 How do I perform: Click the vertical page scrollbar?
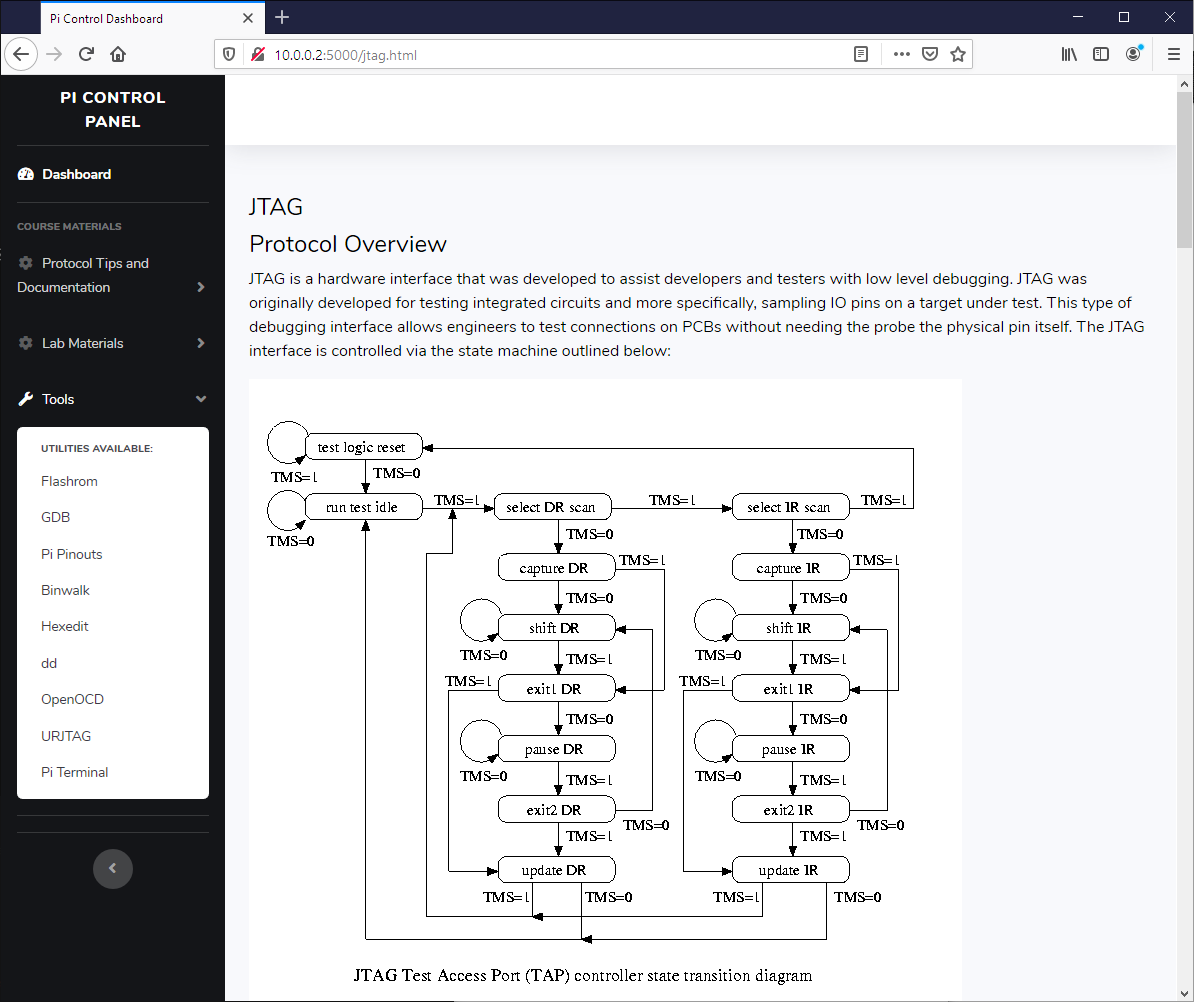1185,170
